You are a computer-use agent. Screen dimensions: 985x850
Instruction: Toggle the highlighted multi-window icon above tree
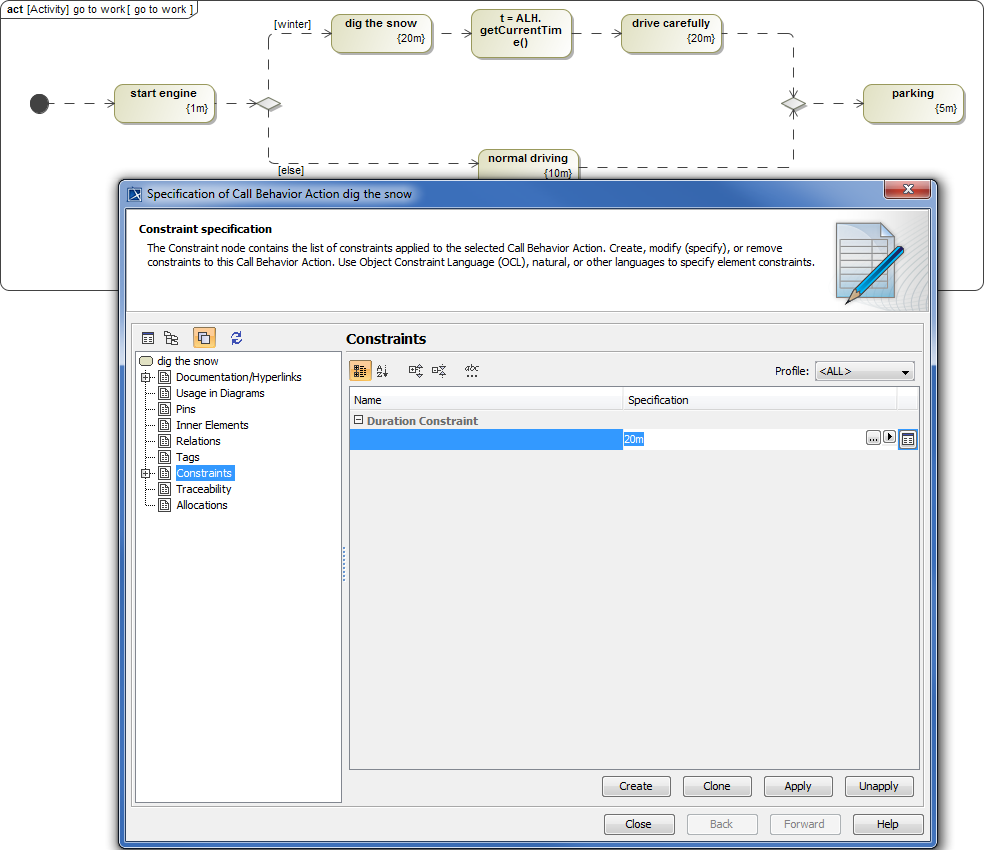tap(204, 338)
